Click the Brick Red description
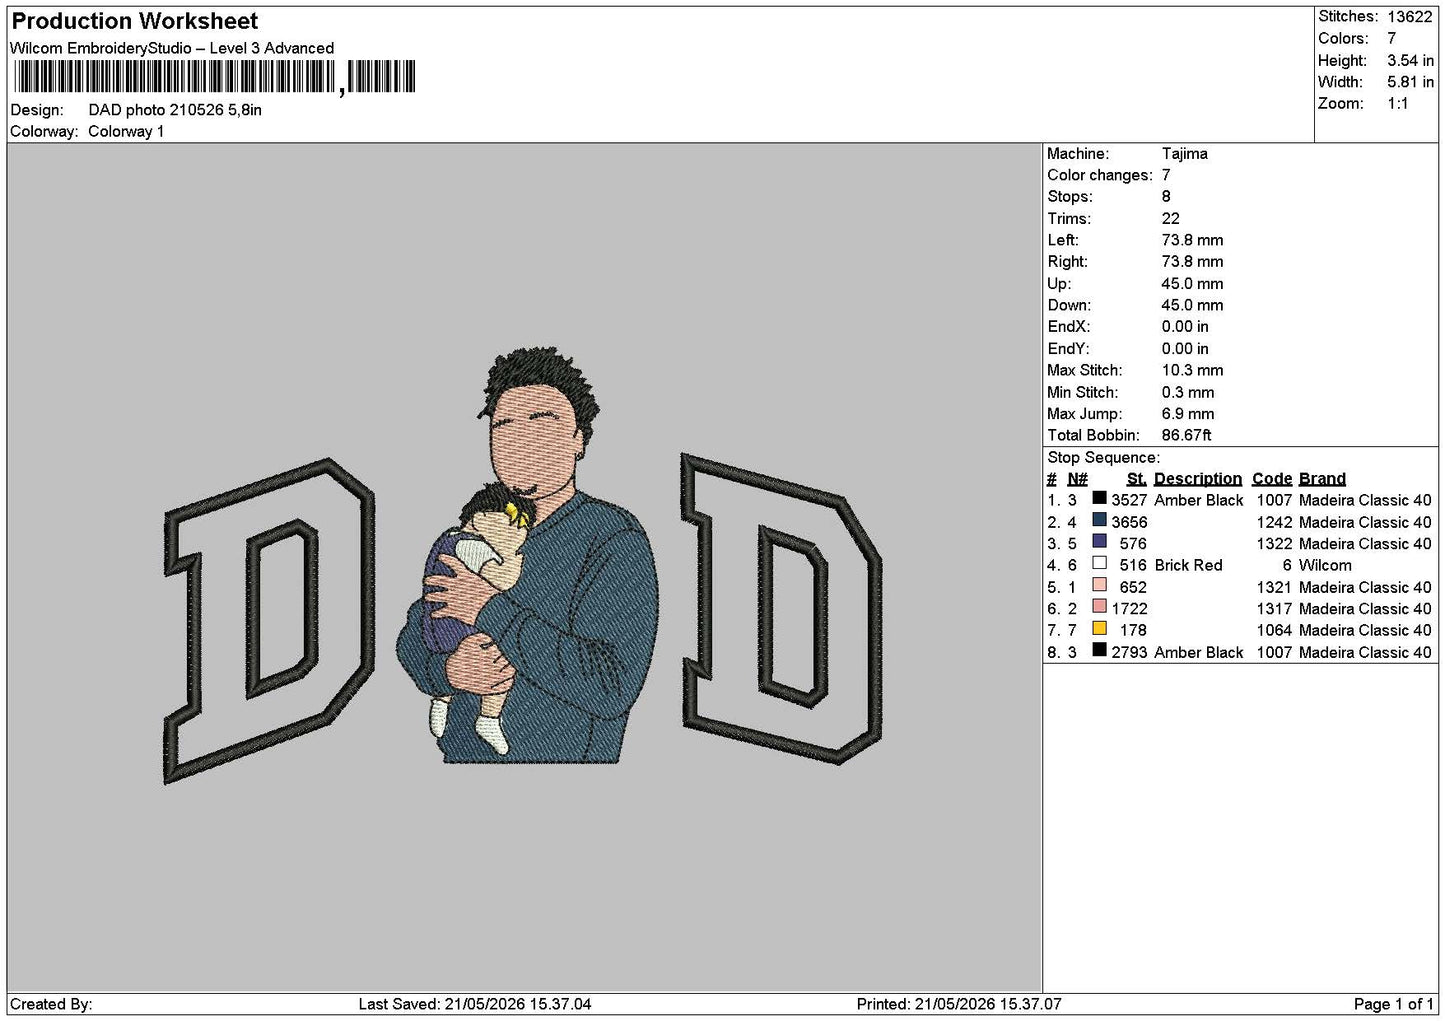 coord(1188,565)
